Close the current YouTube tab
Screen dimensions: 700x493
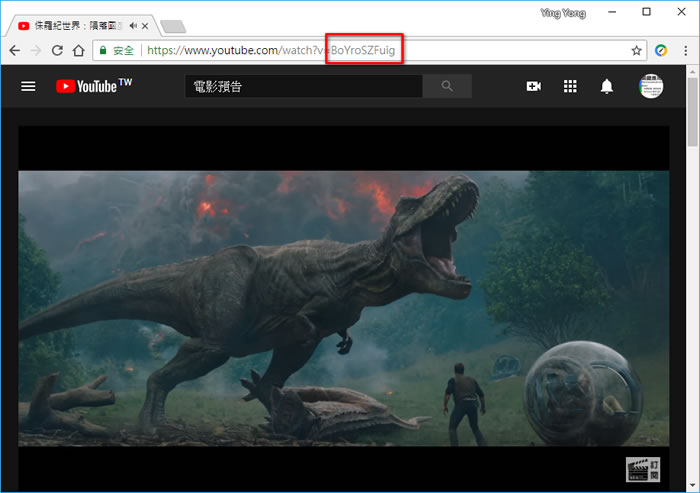point(147,26)
